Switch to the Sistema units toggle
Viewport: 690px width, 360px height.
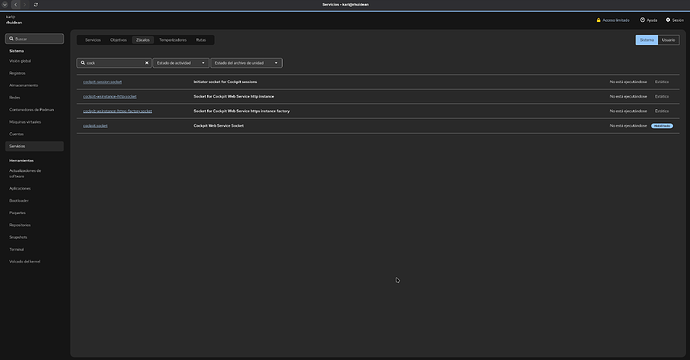[x=646, y=40]
